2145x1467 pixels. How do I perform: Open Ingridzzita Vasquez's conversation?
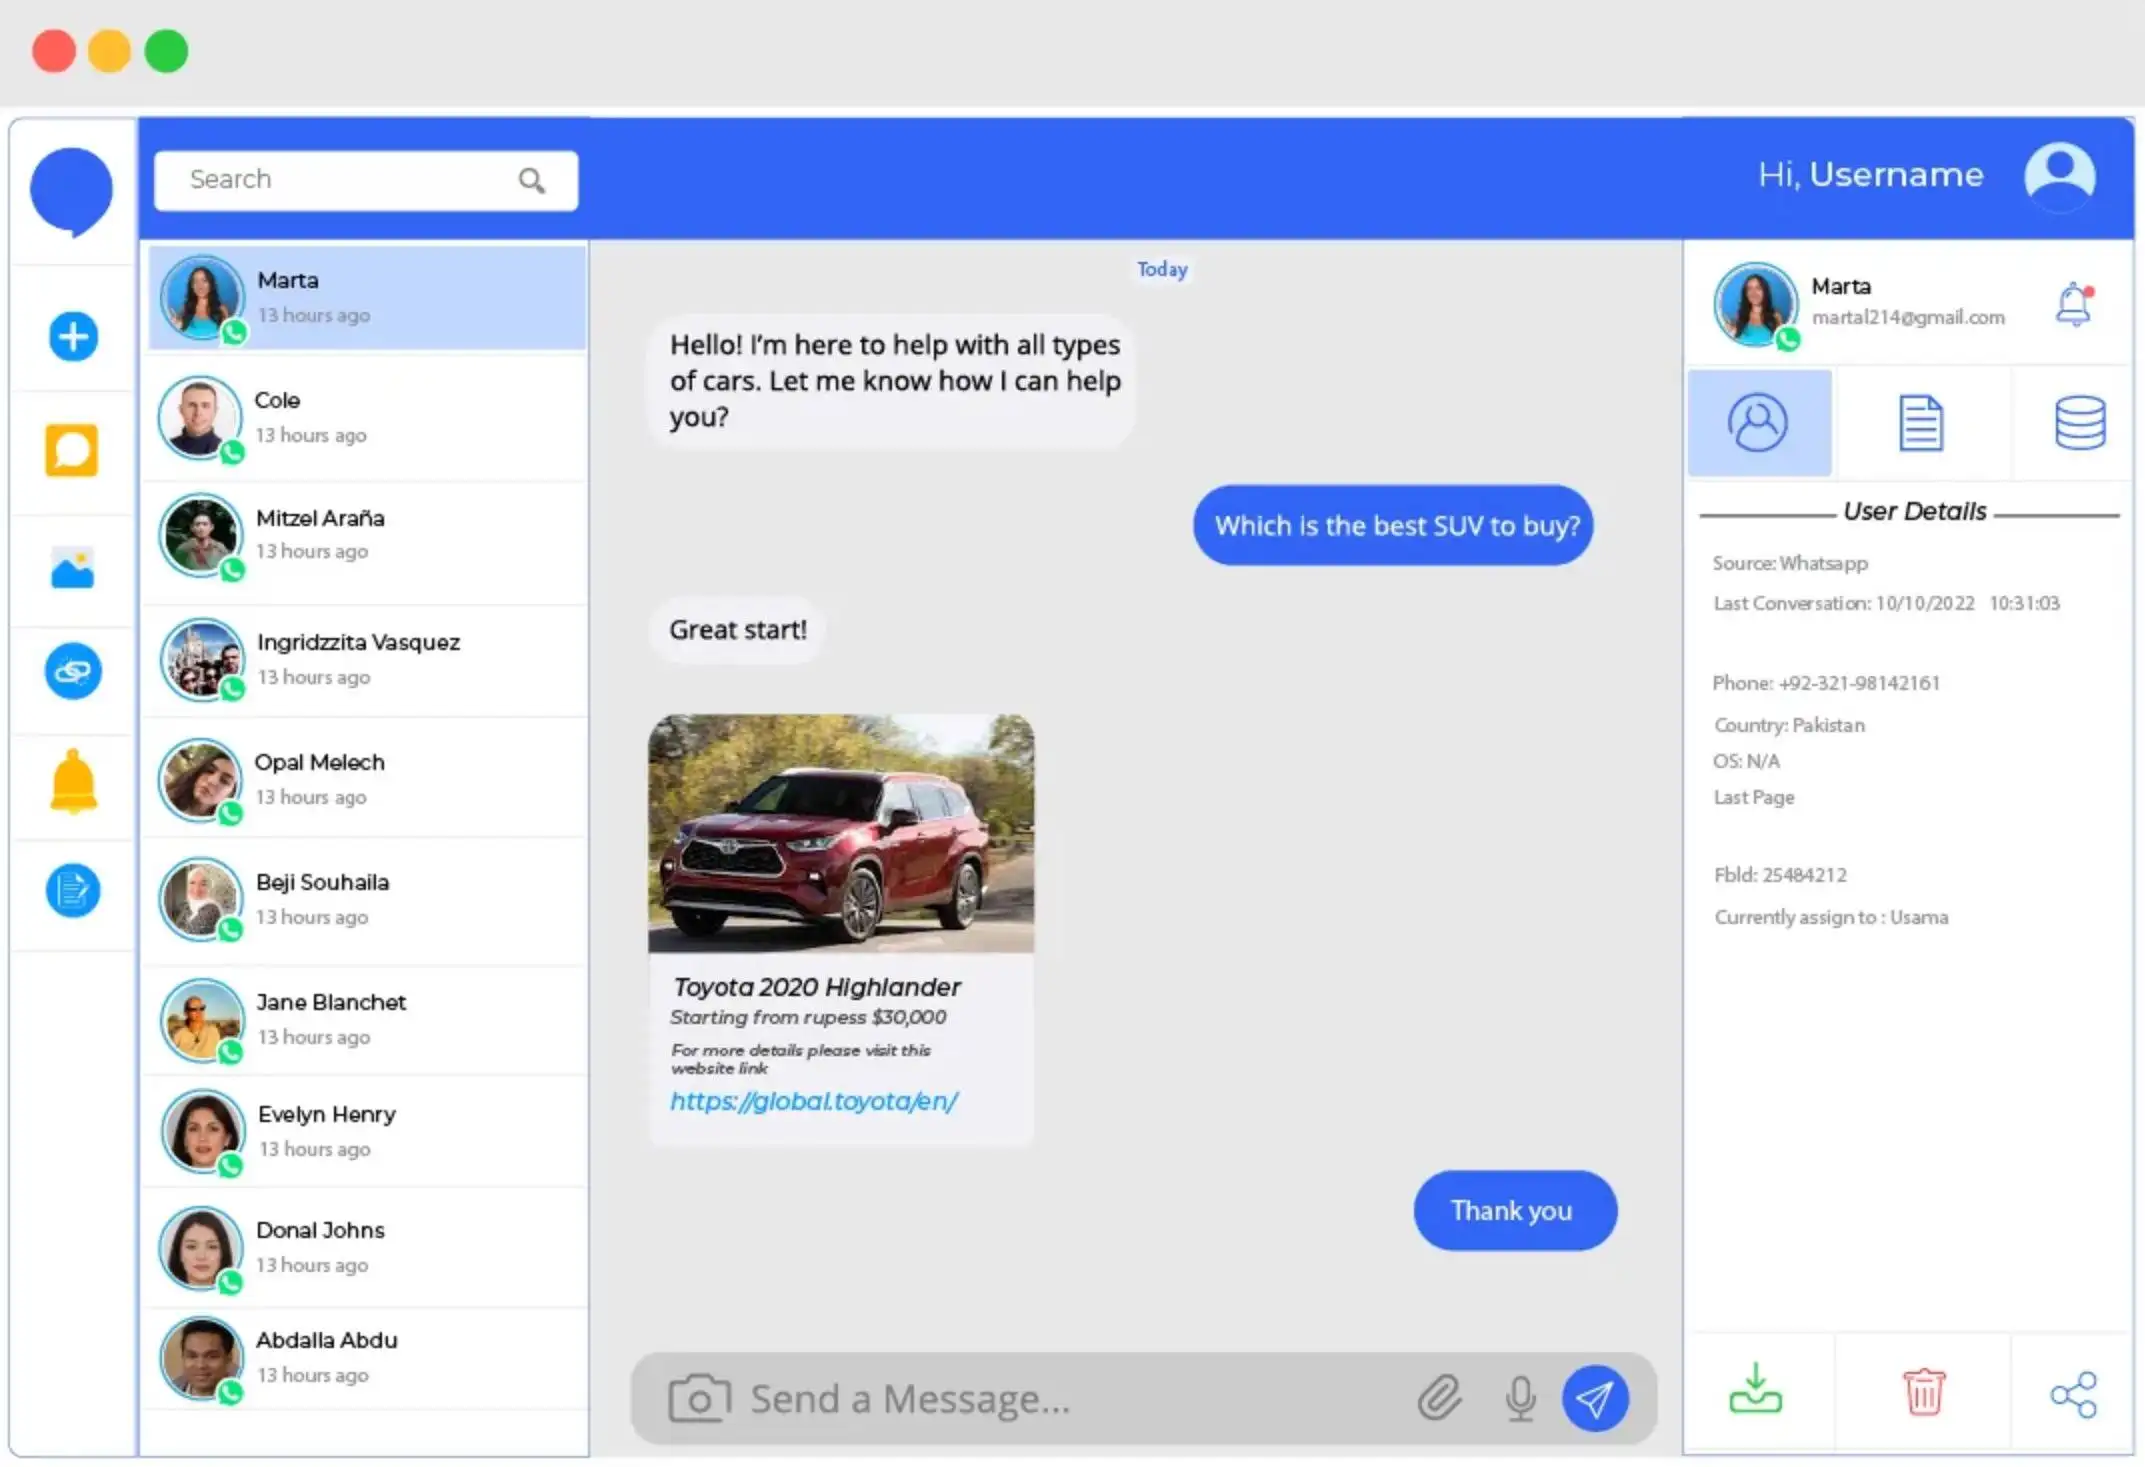pos(364,659)
